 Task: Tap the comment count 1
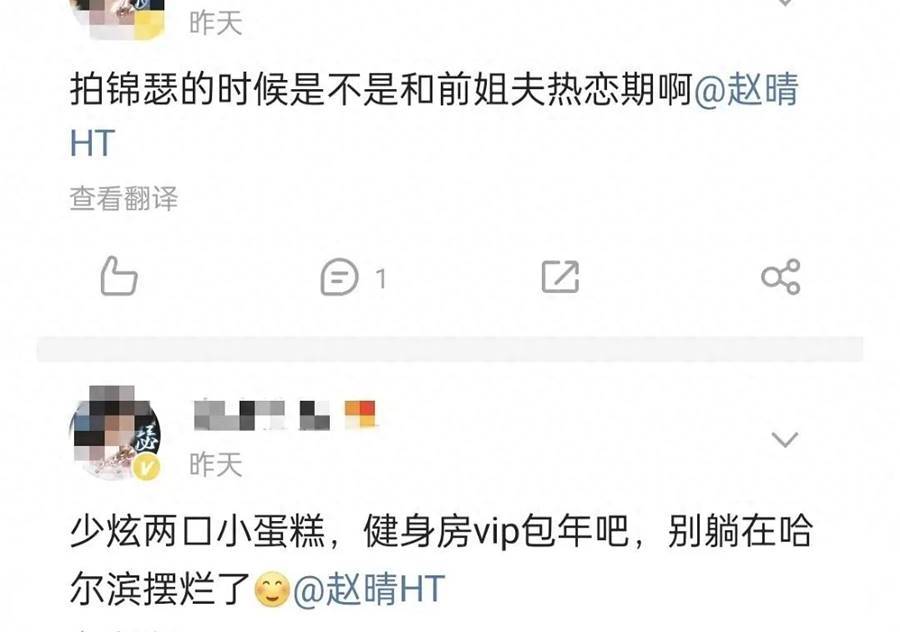[381, 279]
